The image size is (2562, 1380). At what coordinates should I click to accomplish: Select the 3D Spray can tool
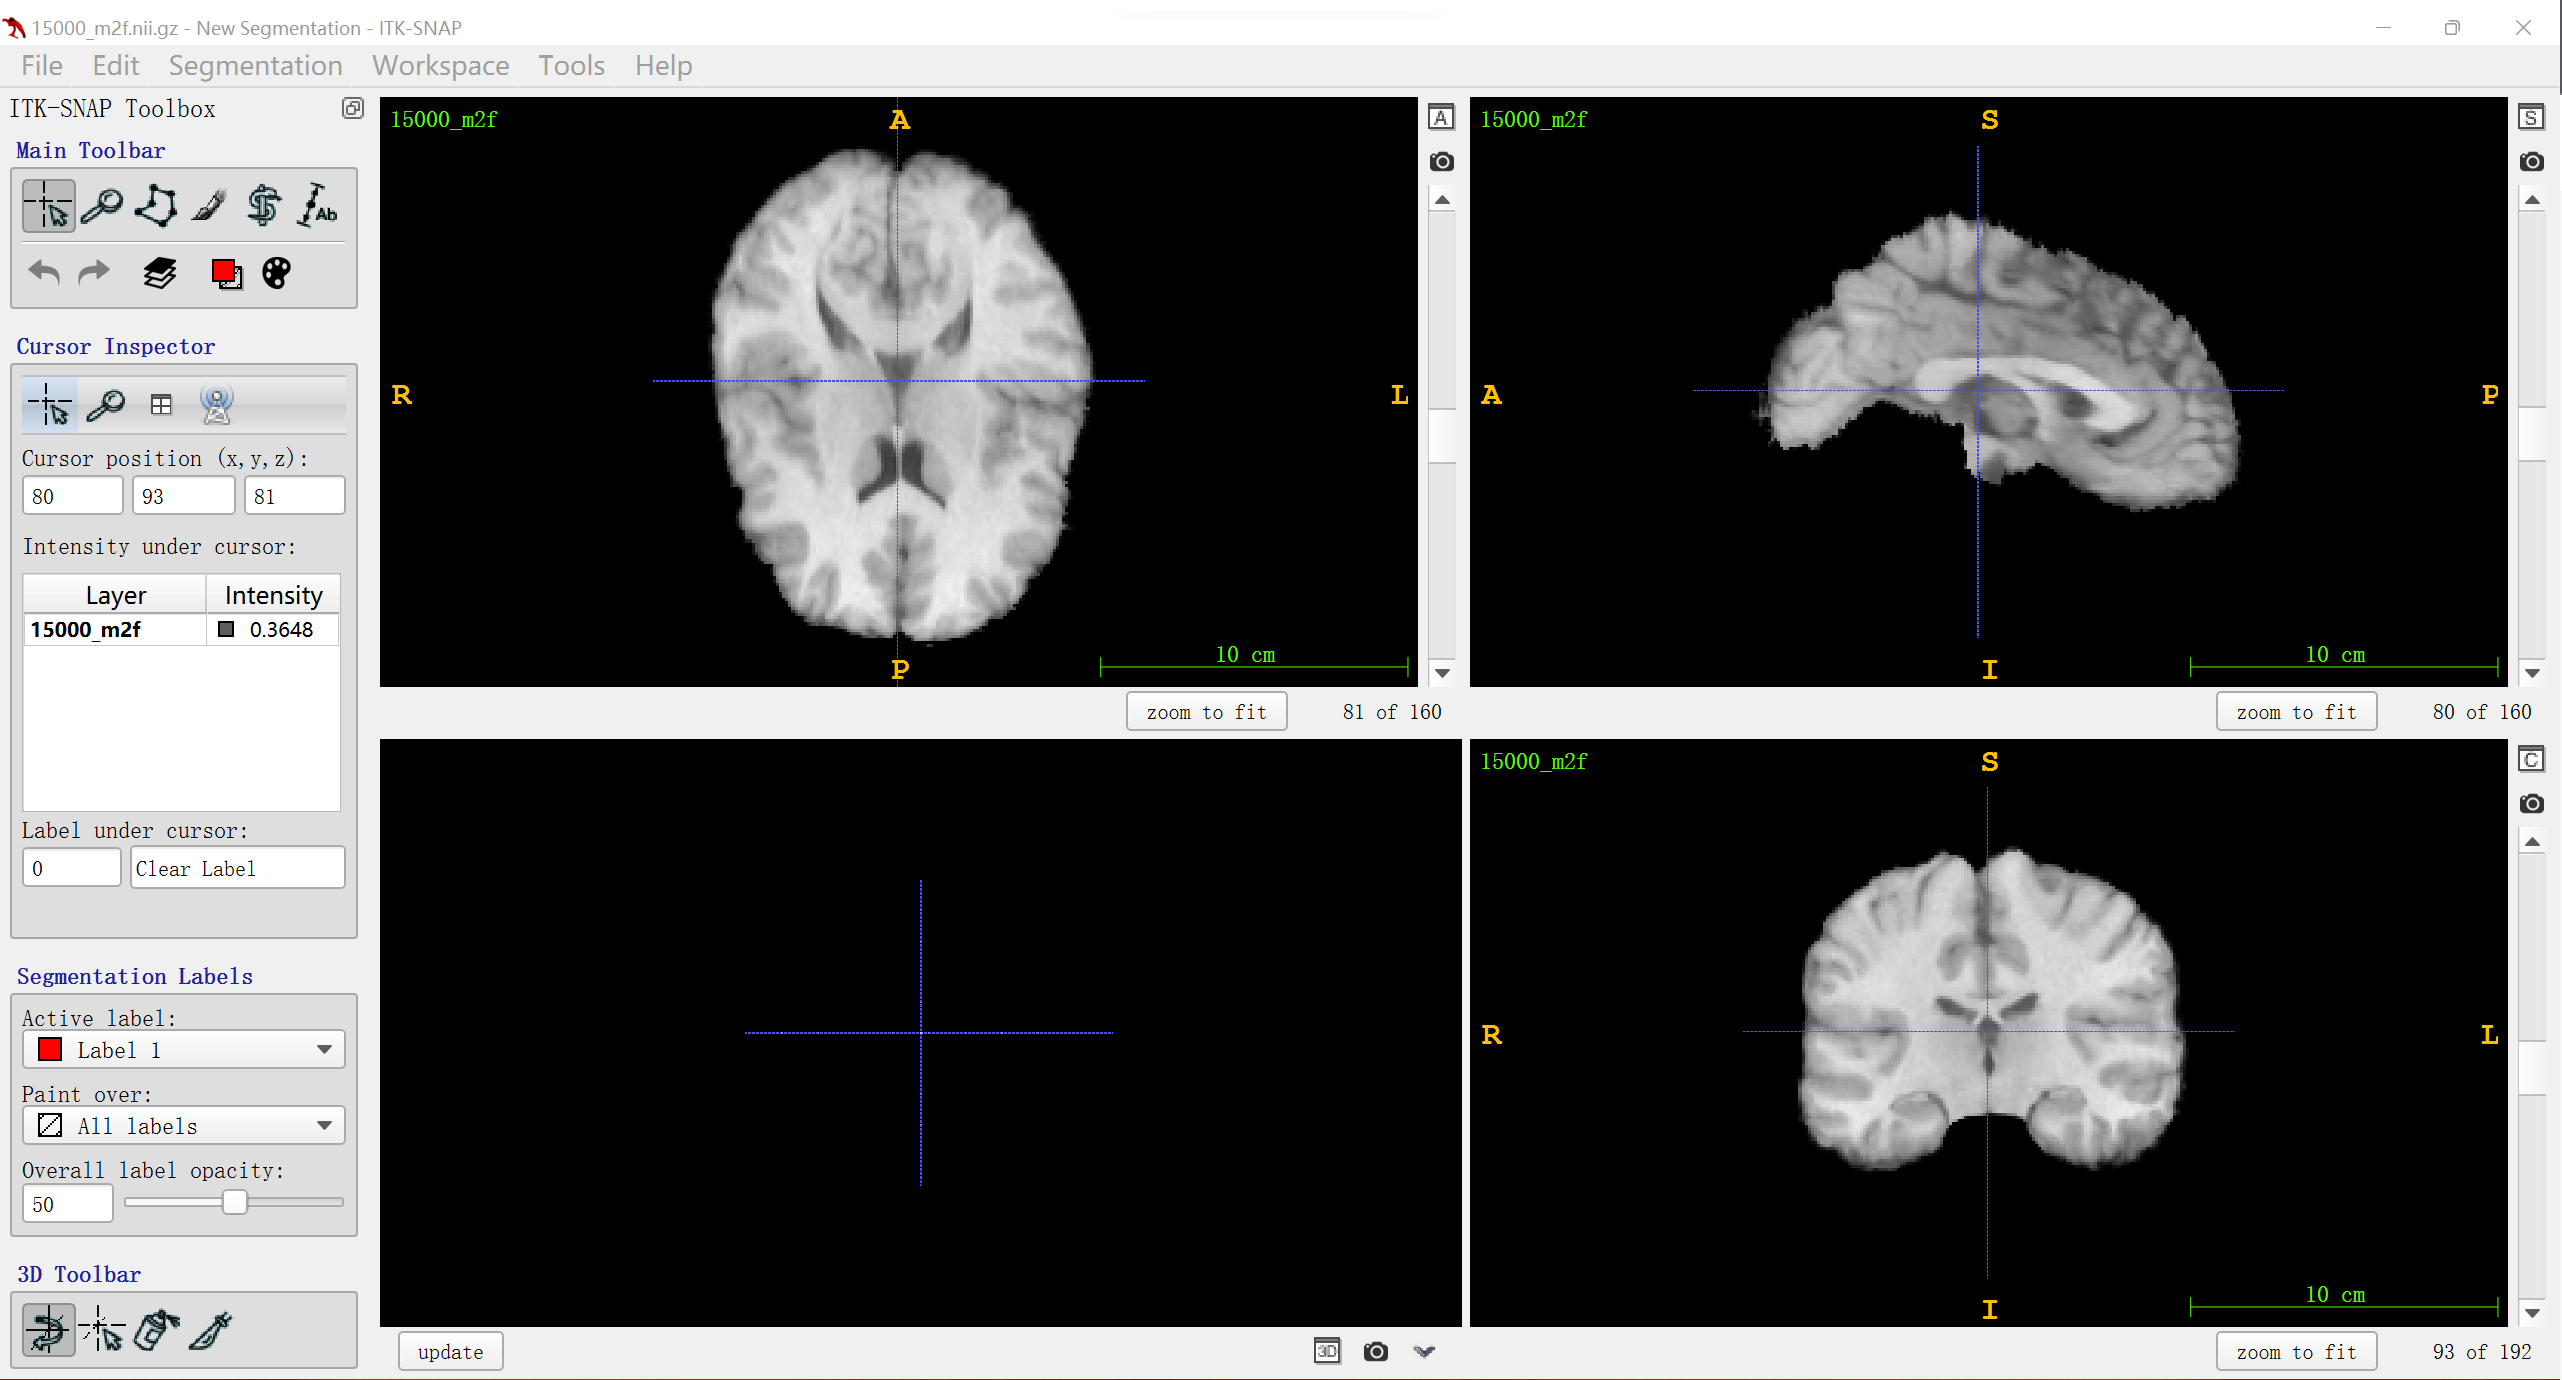pos(156,1331)
